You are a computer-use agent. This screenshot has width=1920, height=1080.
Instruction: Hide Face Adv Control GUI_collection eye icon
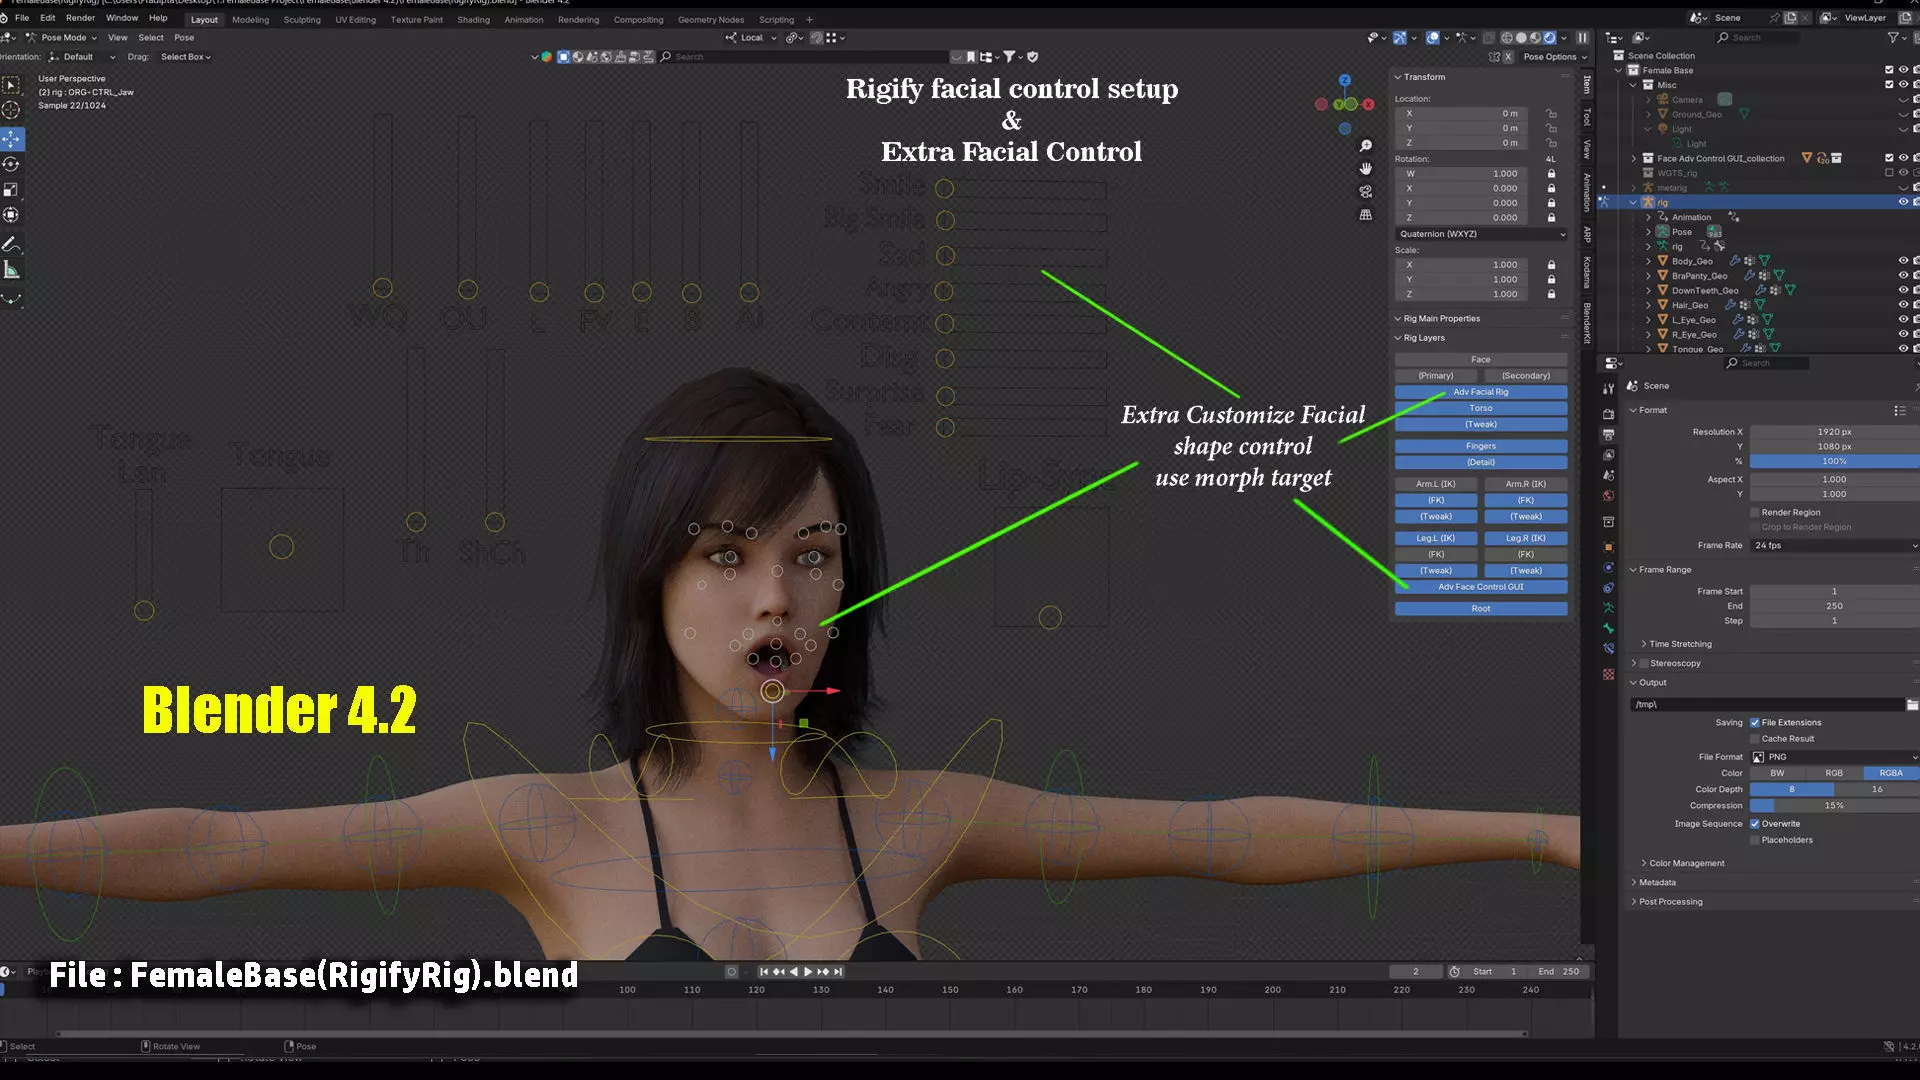click(1903, 158)
